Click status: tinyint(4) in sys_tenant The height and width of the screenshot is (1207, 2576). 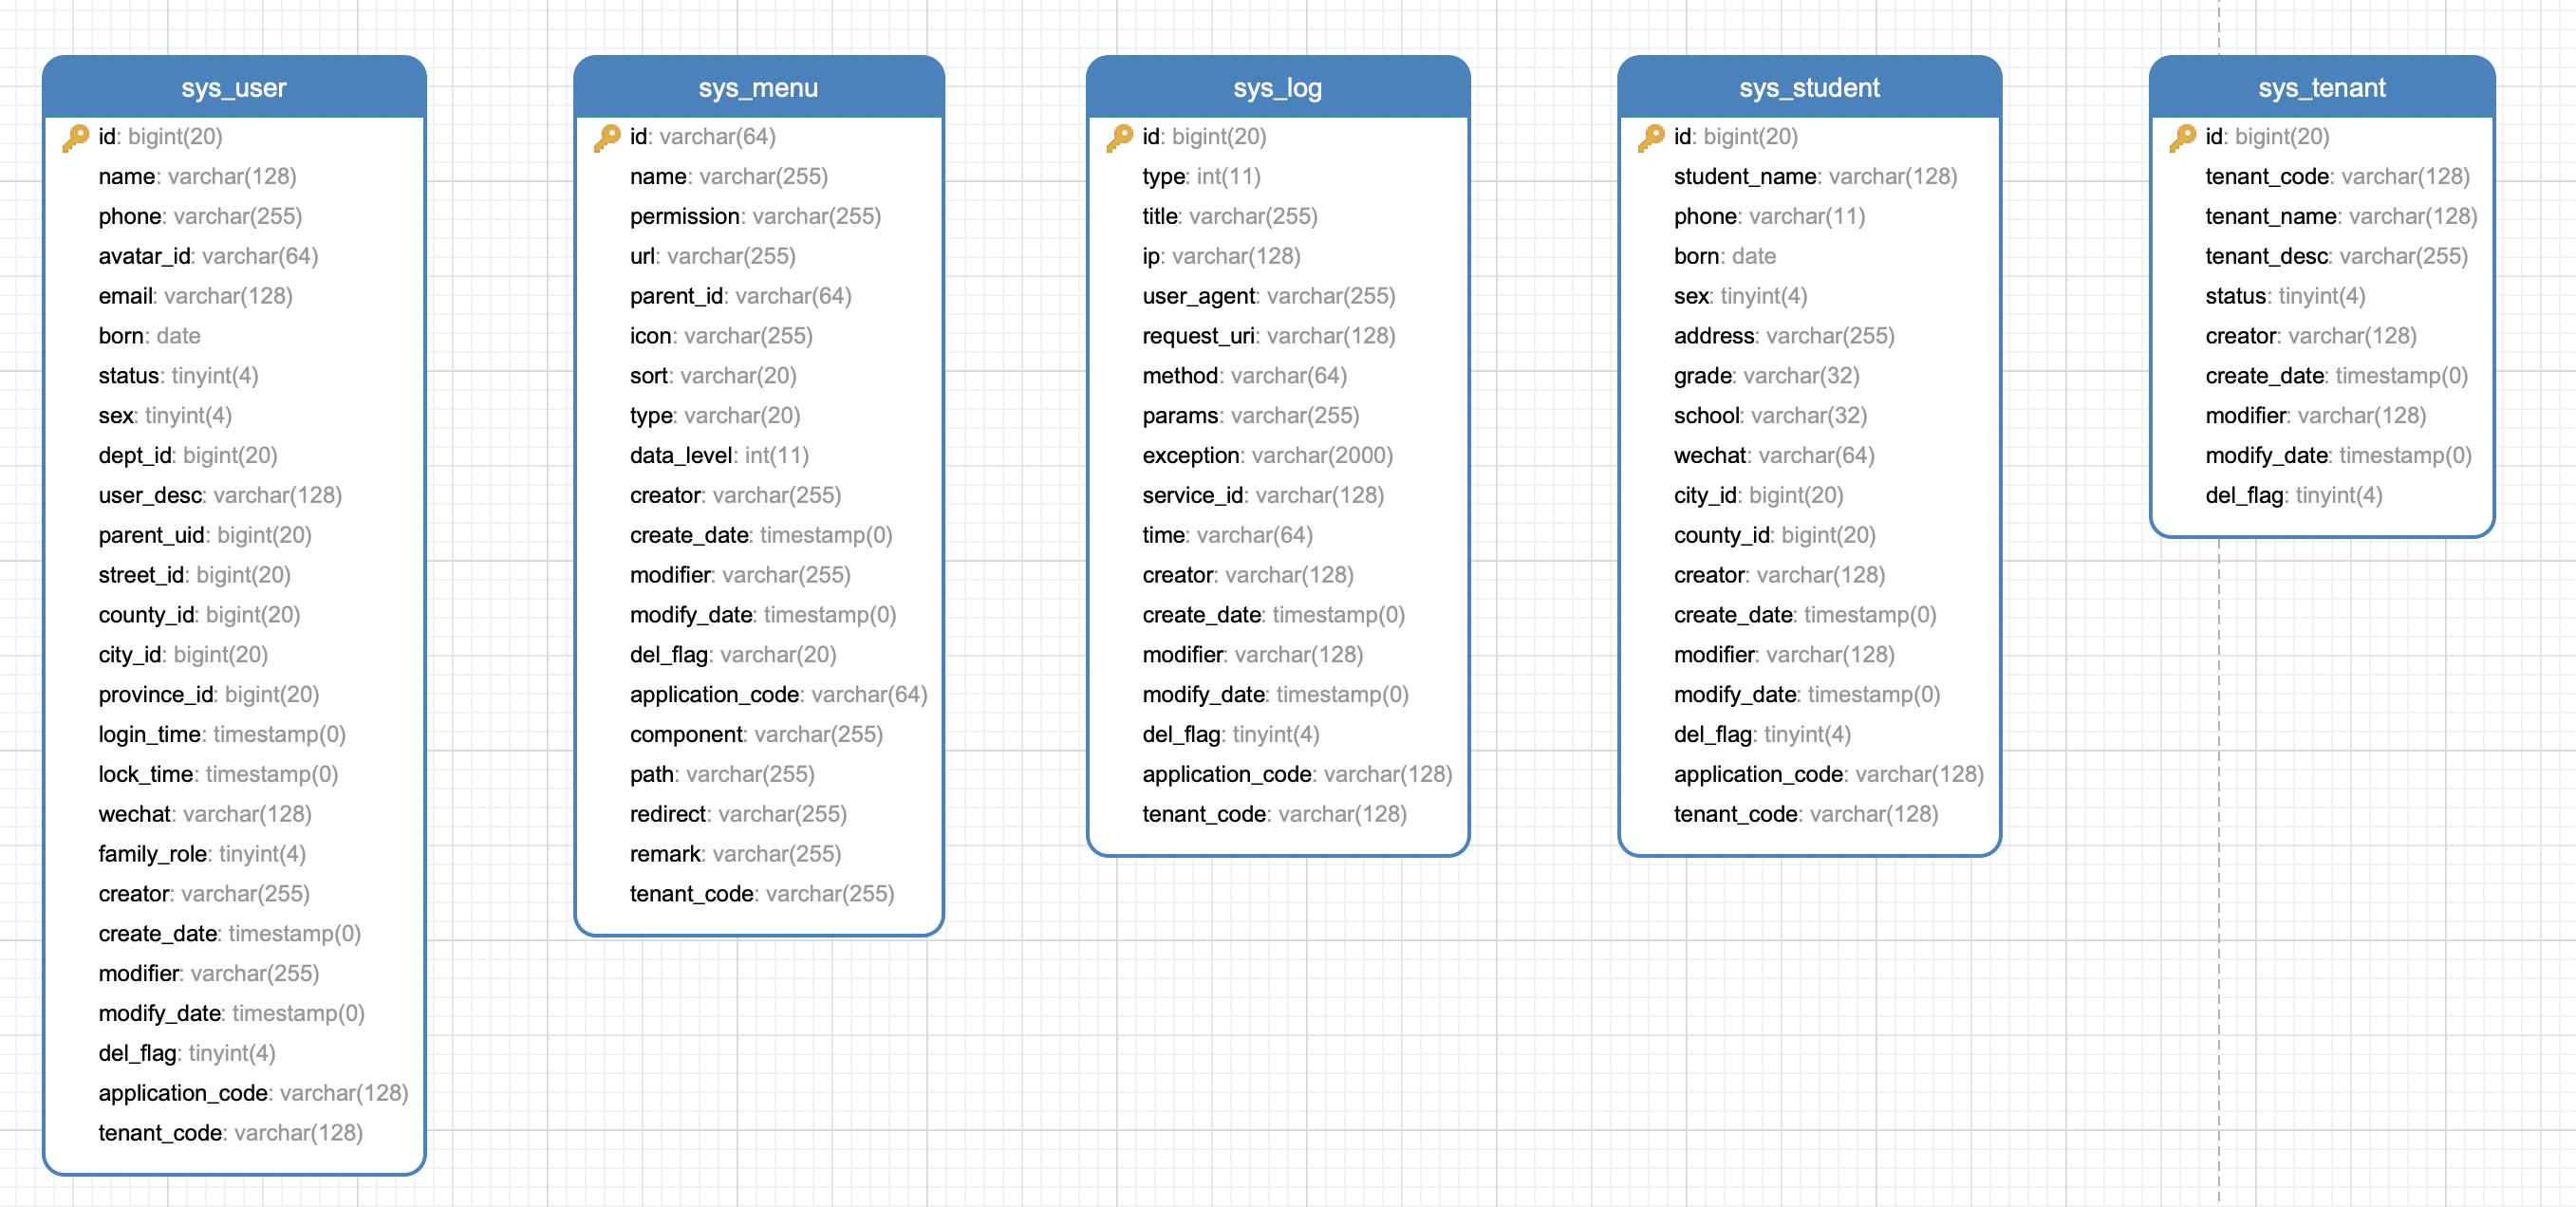[2285, 296]
